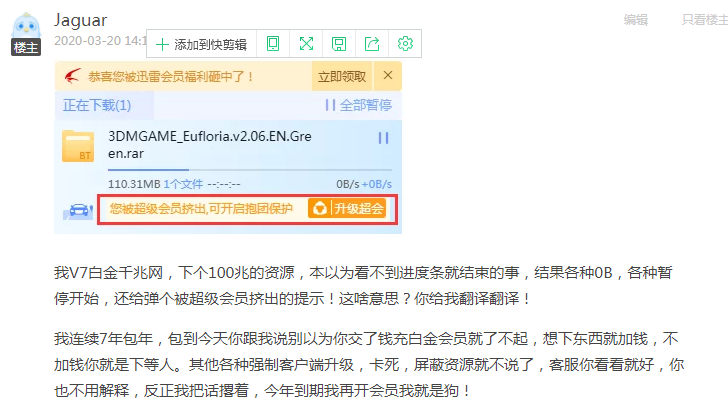The image size is (728, 417).
Task: Click the 升级超会 upgrade button
Action: [x=346, y=209]
